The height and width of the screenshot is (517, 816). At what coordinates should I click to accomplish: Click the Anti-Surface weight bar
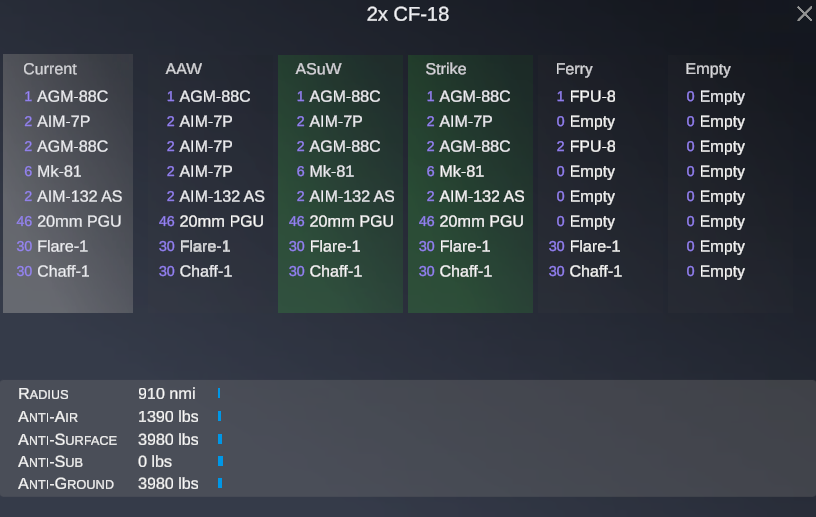220,439
